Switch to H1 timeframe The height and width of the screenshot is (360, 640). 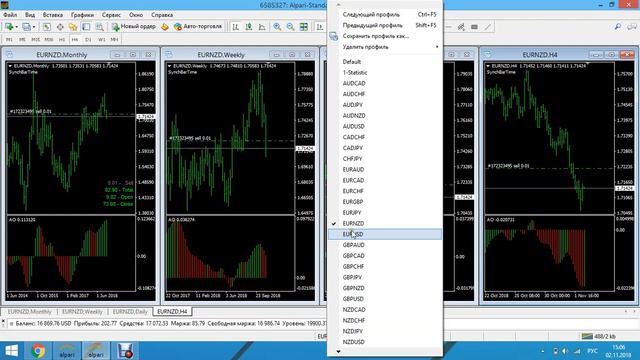(x=62, y=40)
